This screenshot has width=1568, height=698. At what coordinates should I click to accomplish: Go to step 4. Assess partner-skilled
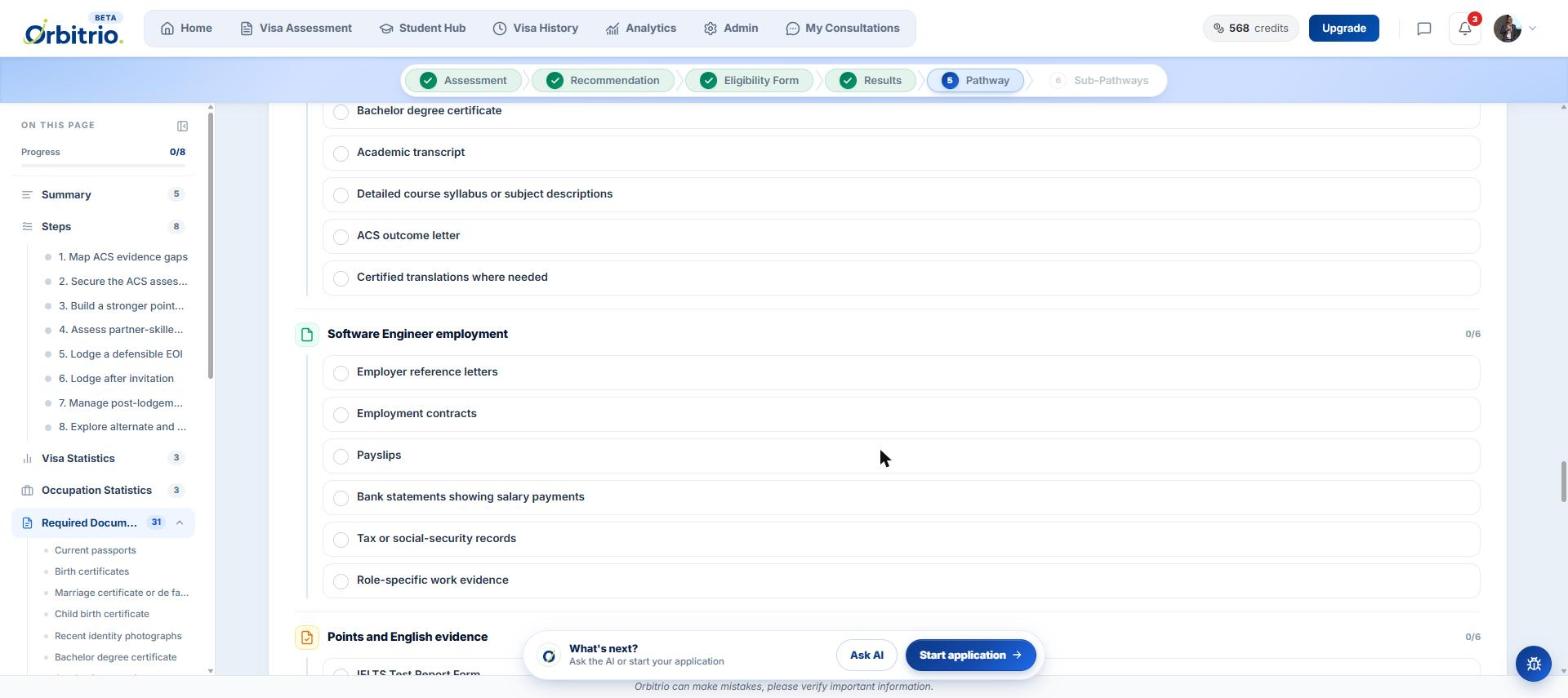[x=116, y=330]
